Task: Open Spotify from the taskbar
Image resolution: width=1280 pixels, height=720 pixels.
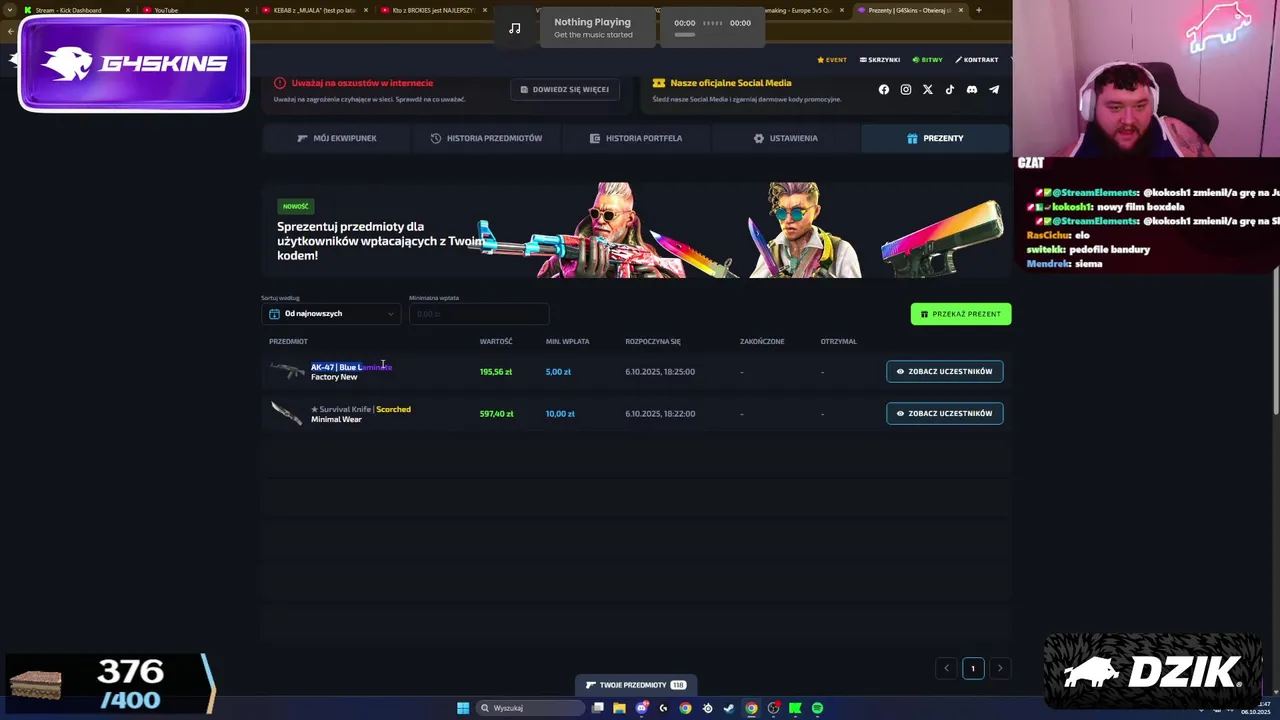Action: (817, 708)
